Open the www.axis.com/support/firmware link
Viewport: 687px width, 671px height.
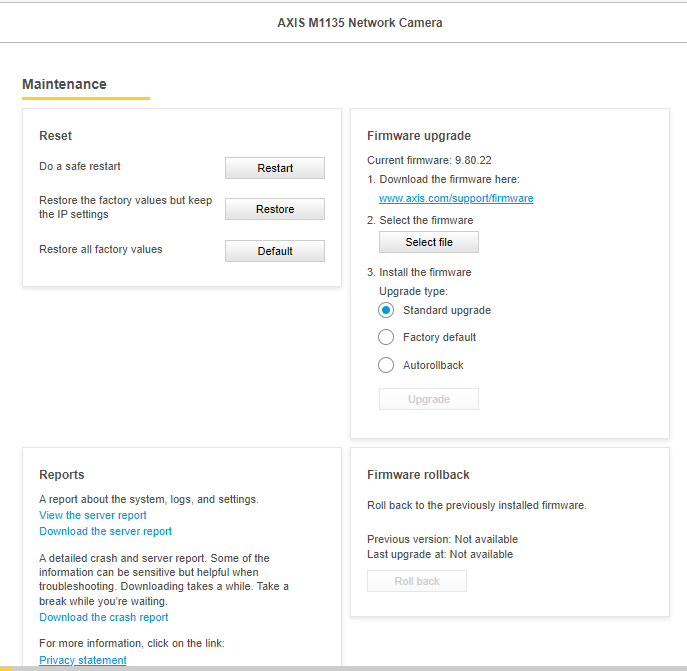coord(456,198)
